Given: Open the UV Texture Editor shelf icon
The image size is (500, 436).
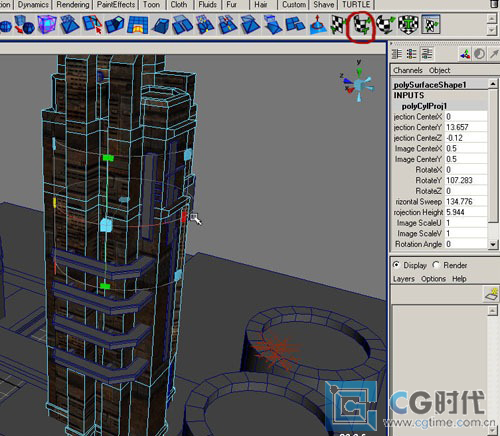Looking at the screenshot, I should pos(431,24).
